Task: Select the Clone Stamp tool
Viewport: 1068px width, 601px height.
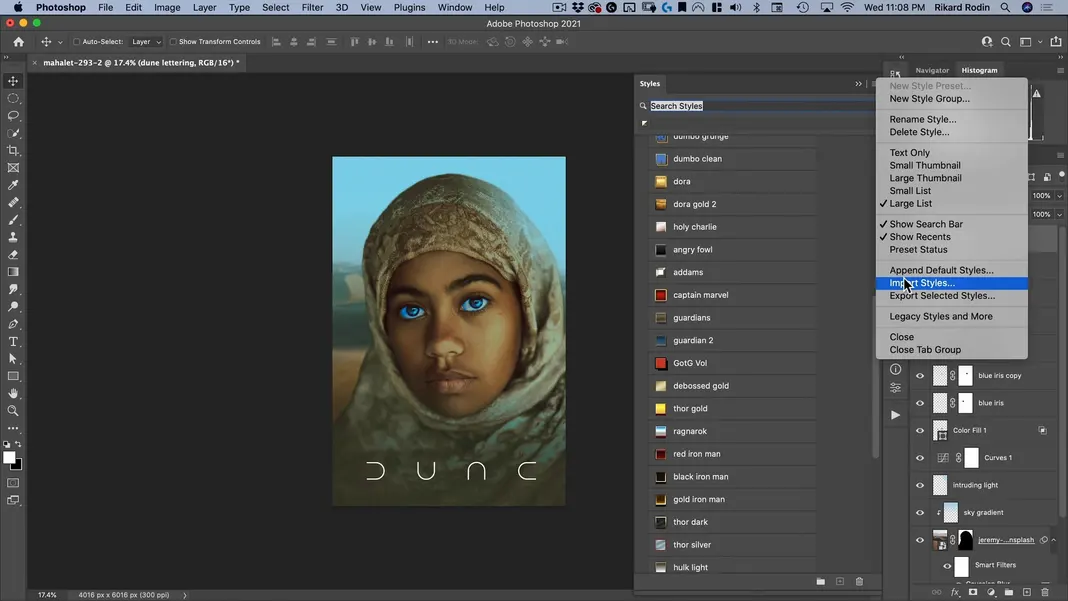Action: [13, 237]
